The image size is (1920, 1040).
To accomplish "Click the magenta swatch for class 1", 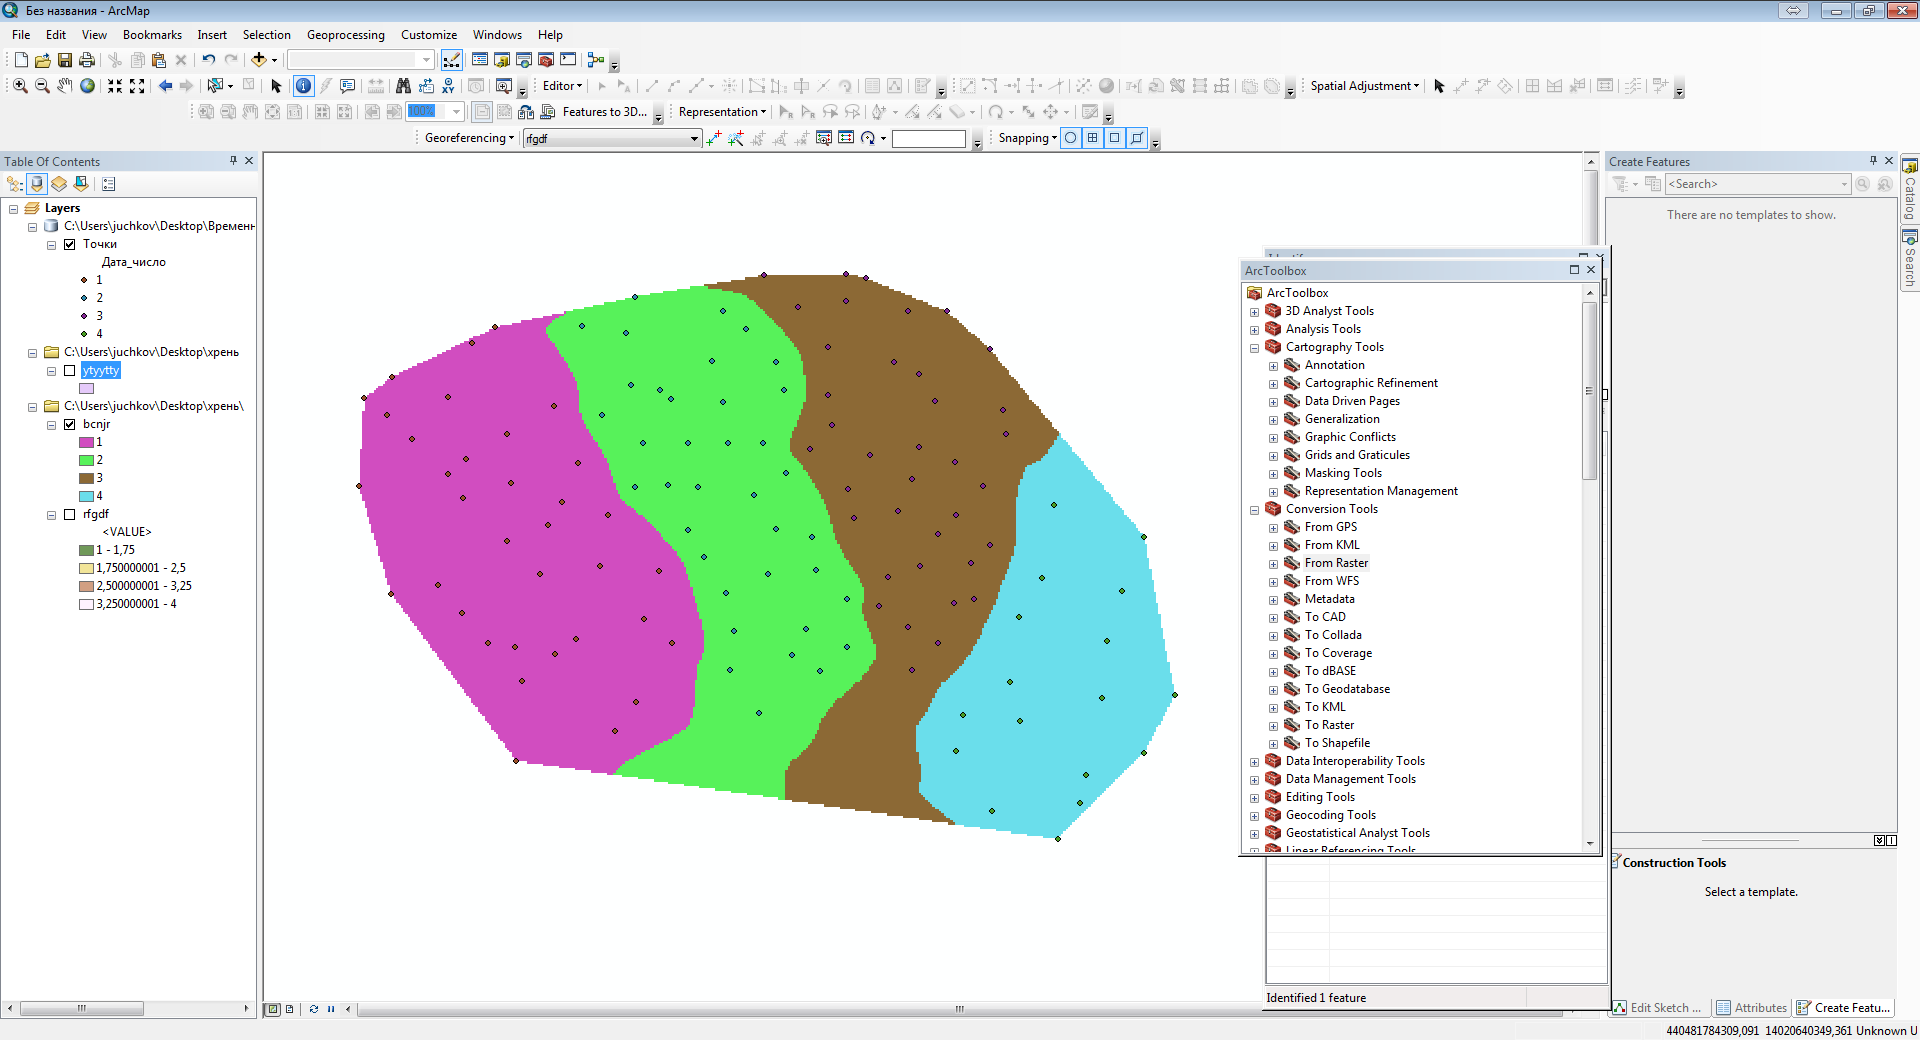I will 86,442.
